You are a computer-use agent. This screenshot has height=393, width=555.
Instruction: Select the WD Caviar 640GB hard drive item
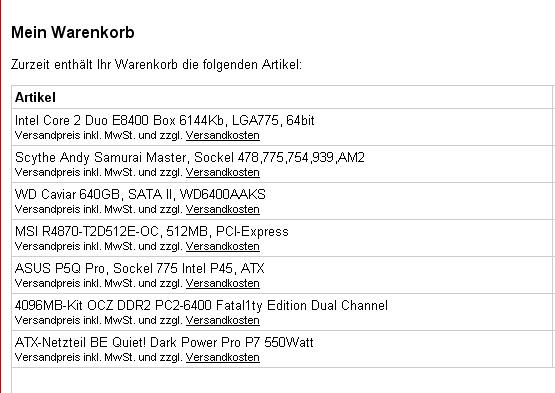(140, 194)
